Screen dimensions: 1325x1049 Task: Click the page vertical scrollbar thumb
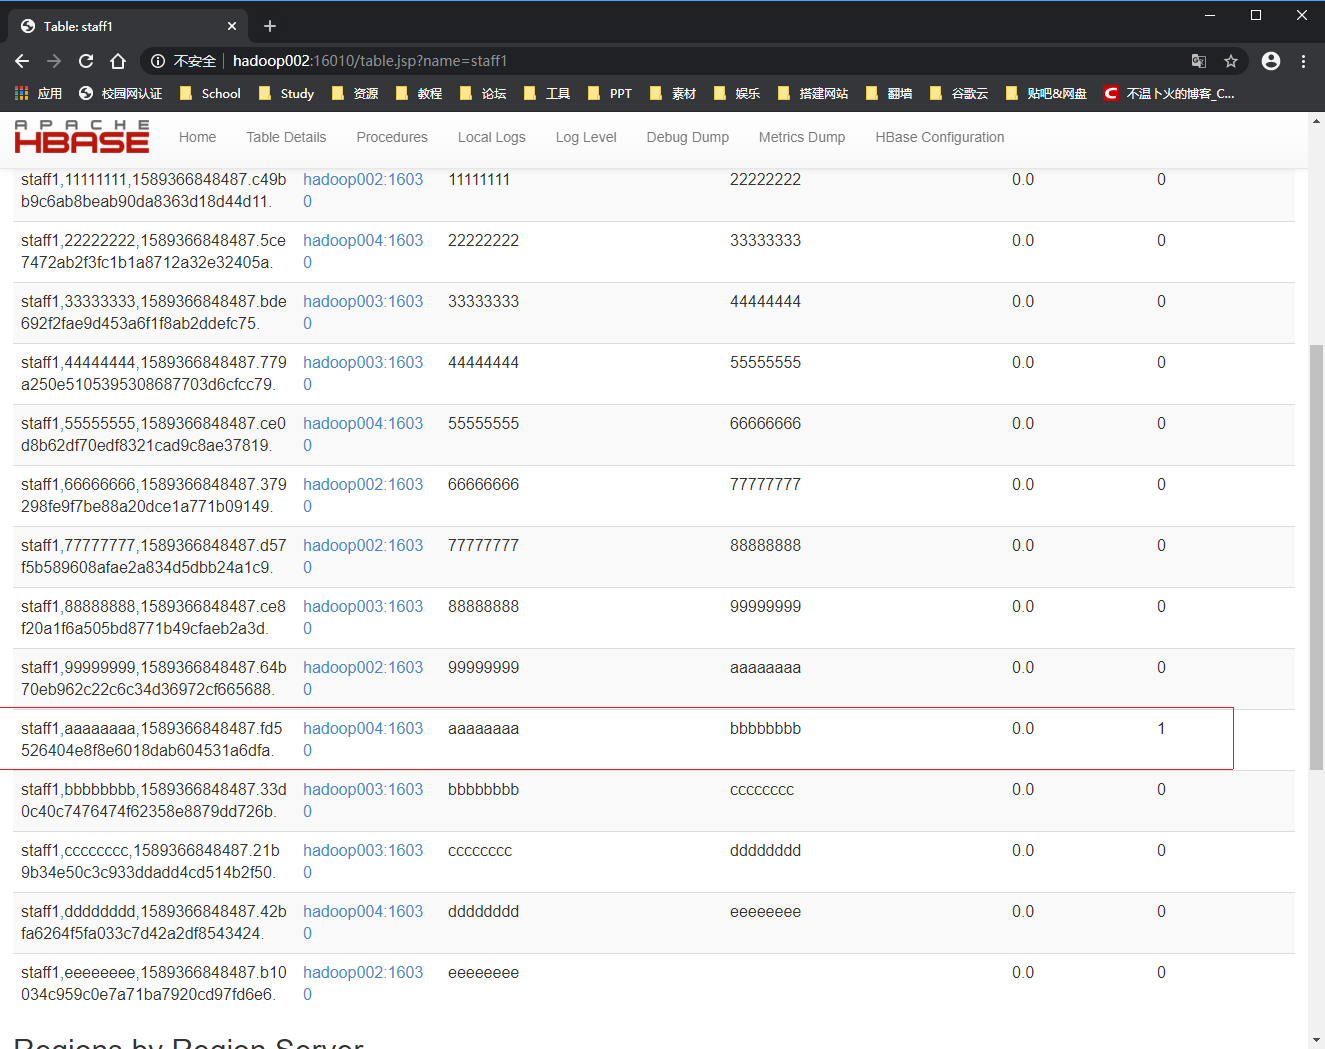1316,556
